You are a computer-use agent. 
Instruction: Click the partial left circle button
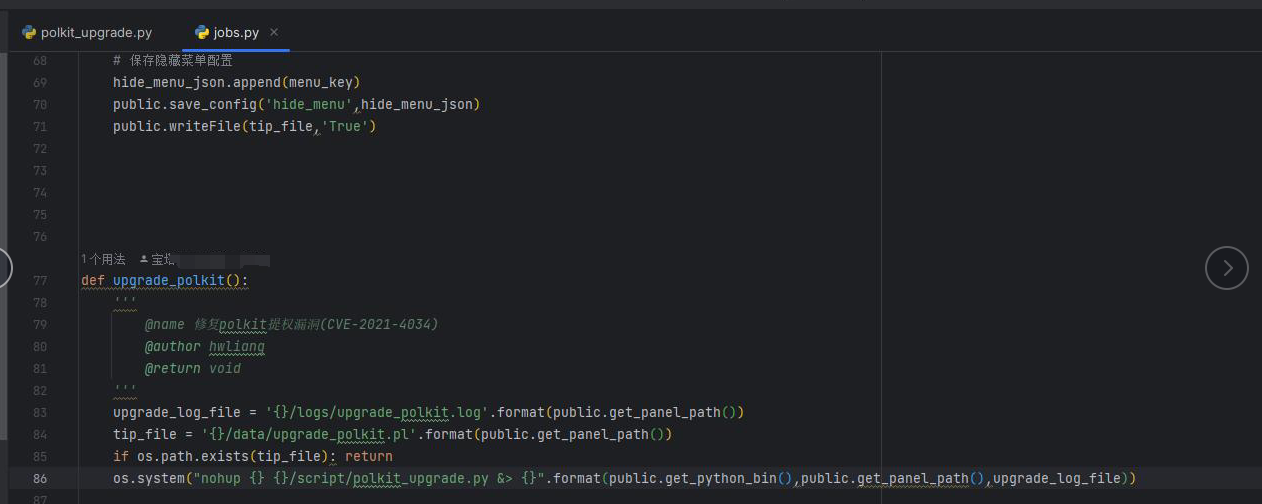coord(5,268)
